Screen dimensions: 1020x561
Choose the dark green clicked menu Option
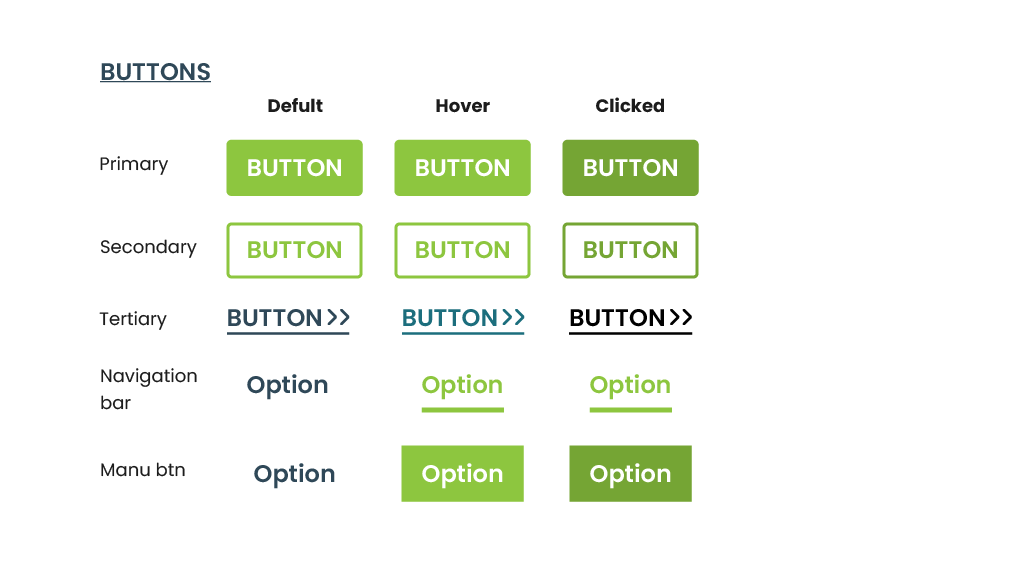630,474
